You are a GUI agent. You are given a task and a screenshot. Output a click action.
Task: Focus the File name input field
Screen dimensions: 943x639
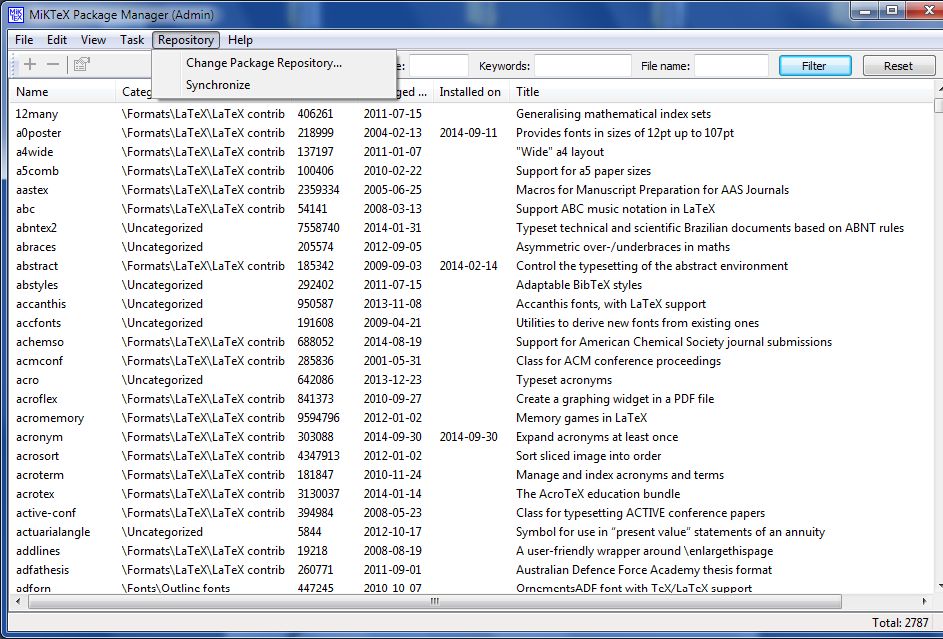coord(731,66)
